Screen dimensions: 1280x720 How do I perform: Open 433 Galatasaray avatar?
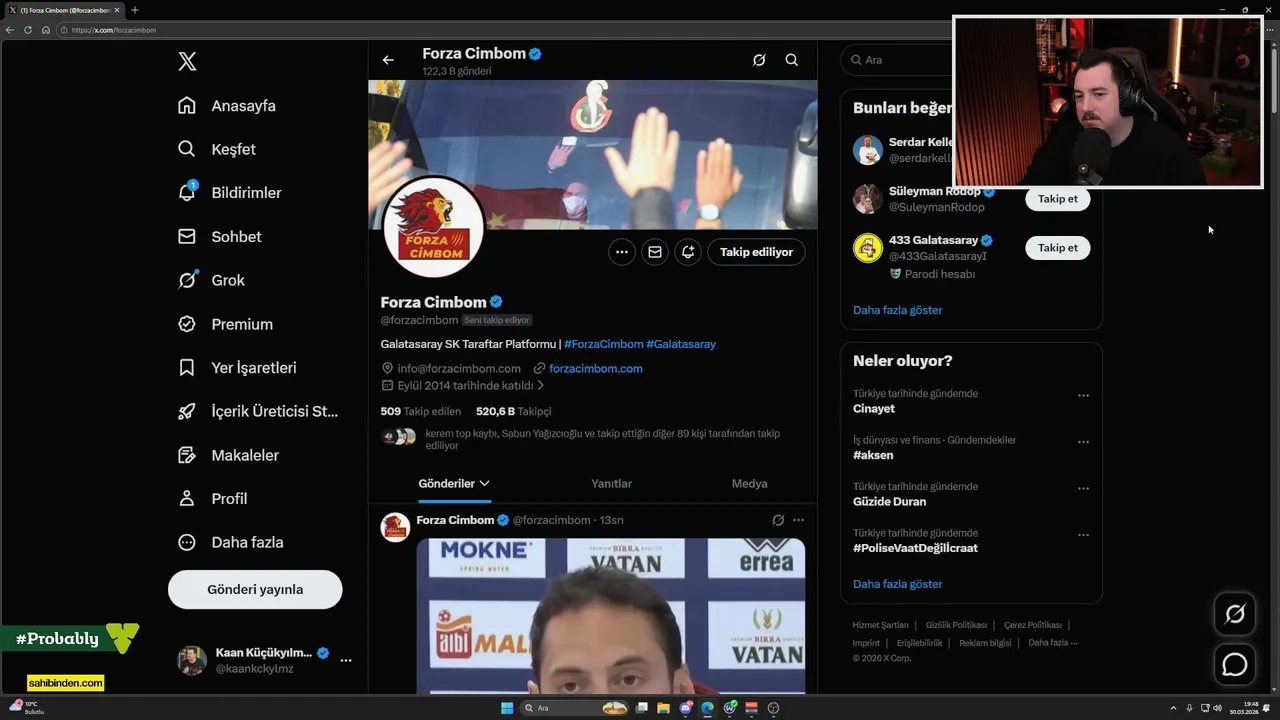[868, 248]
